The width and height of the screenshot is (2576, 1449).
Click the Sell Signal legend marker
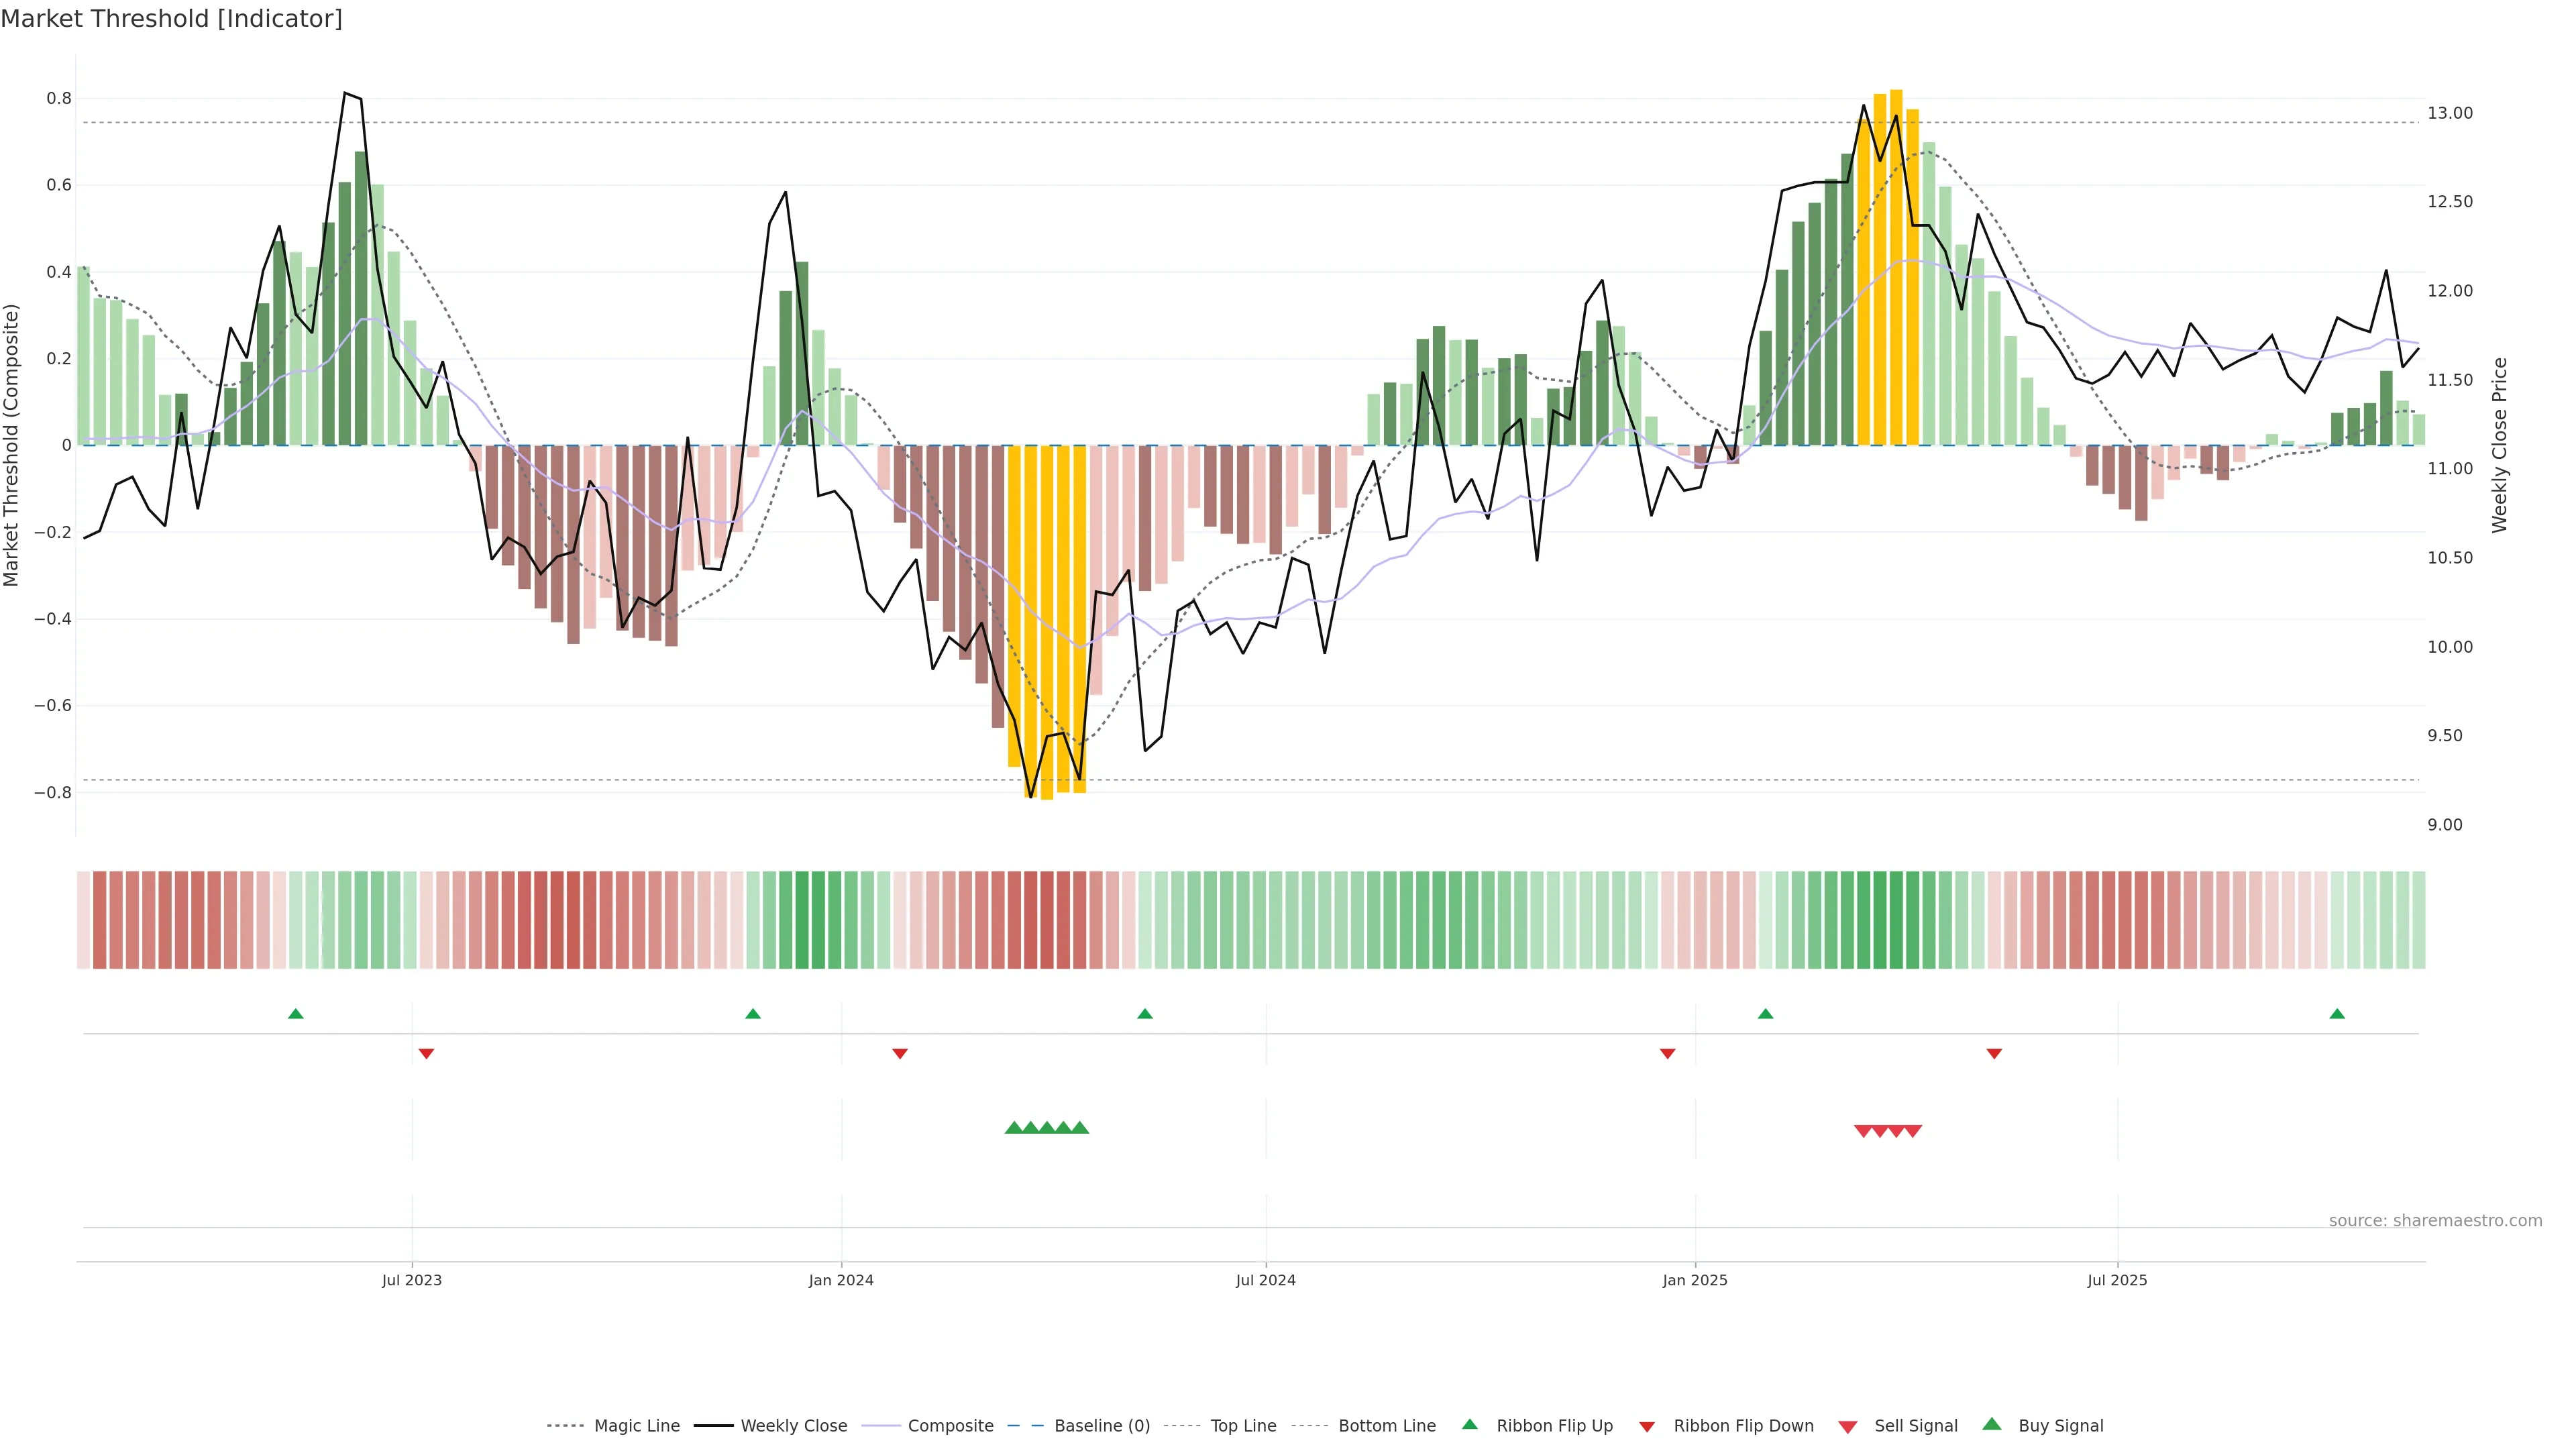point(1847,1427)
